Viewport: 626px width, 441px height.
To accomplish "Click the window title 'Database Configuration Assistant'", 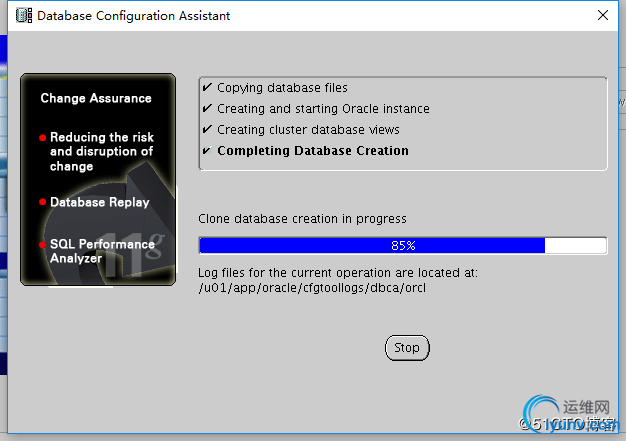I will [133, 16].
